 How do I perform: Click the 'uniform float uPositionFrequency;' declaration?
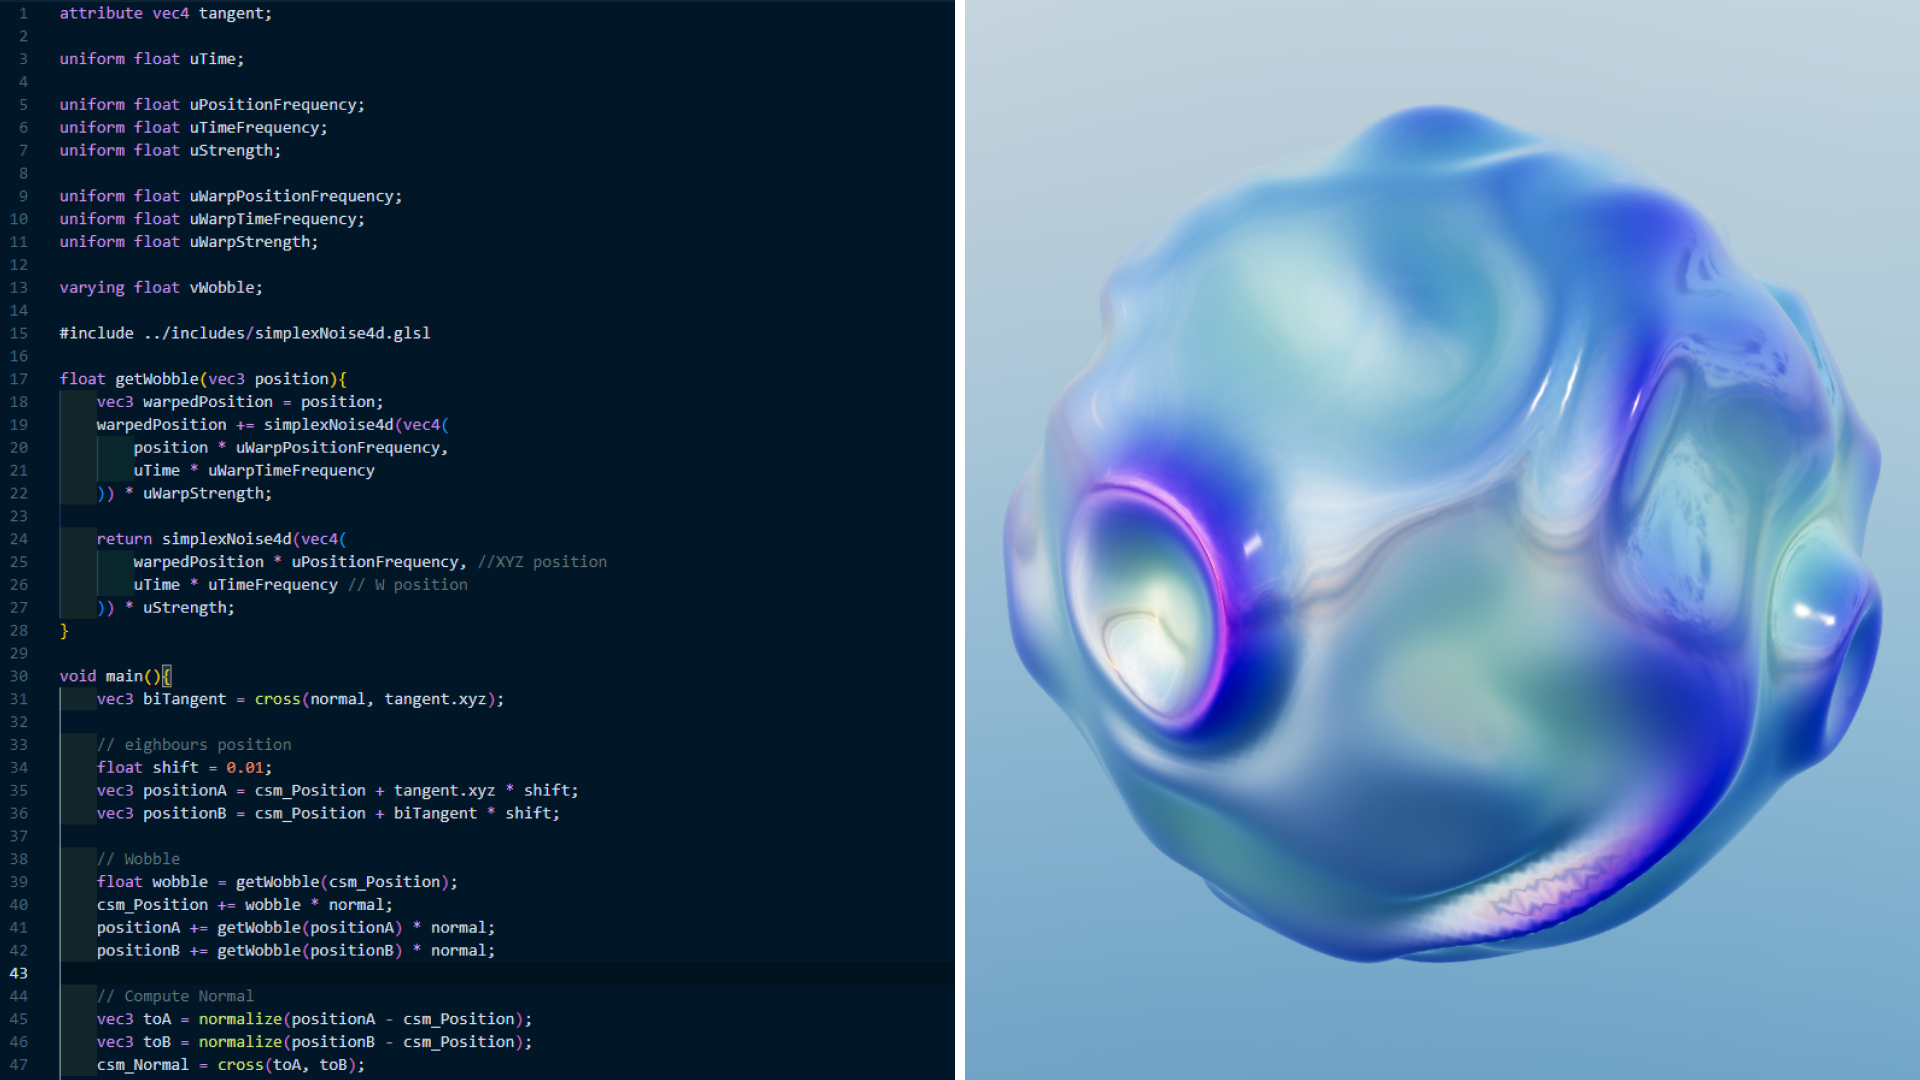coord(212,105)
